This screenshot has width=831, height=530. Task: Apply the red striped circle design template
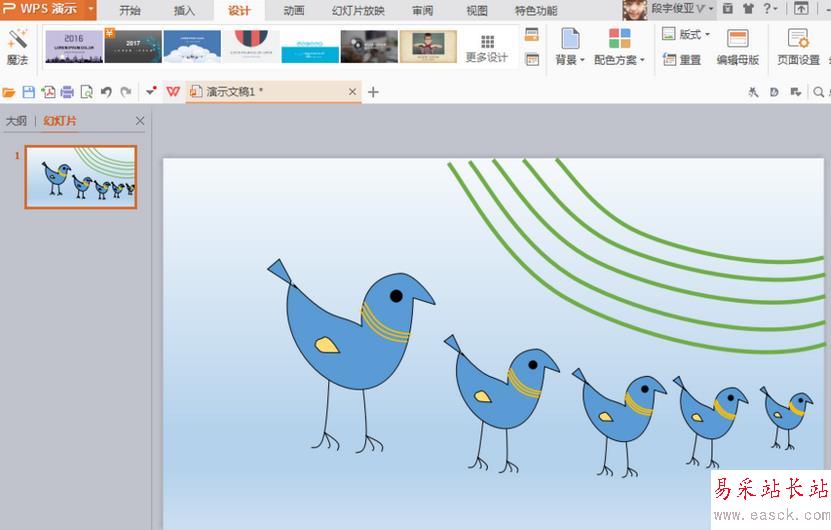251,47
